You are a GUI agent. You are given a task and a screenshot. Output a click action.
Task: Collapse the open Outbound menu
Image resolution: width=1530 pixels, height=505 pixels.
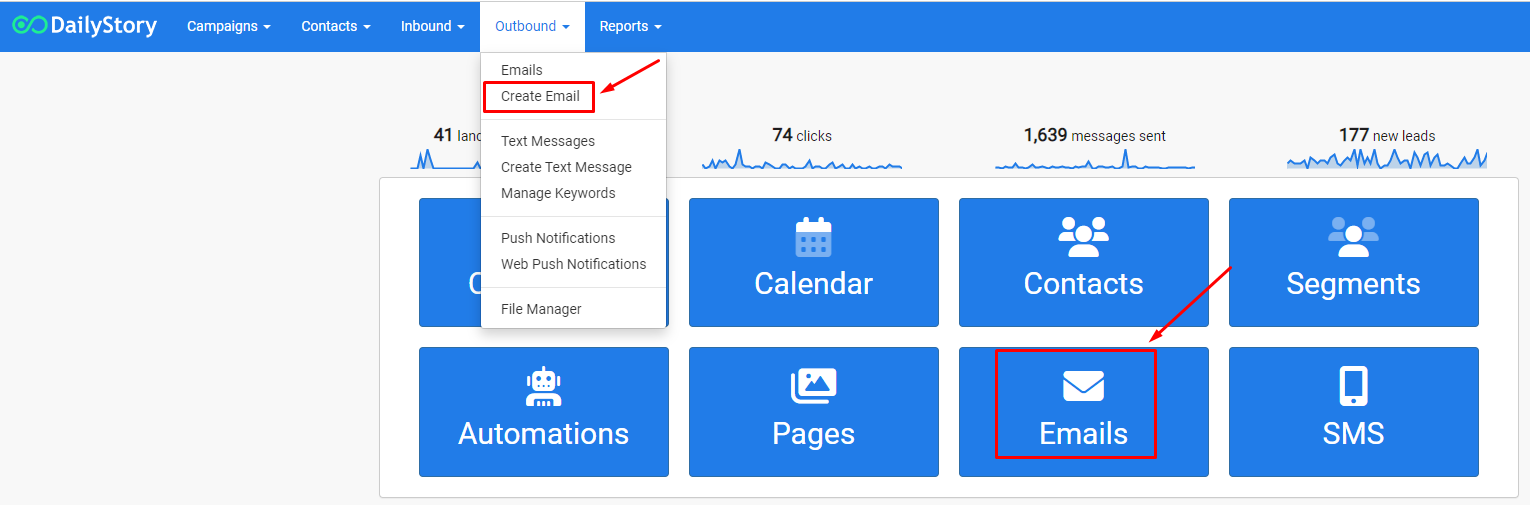pos(532,27)
